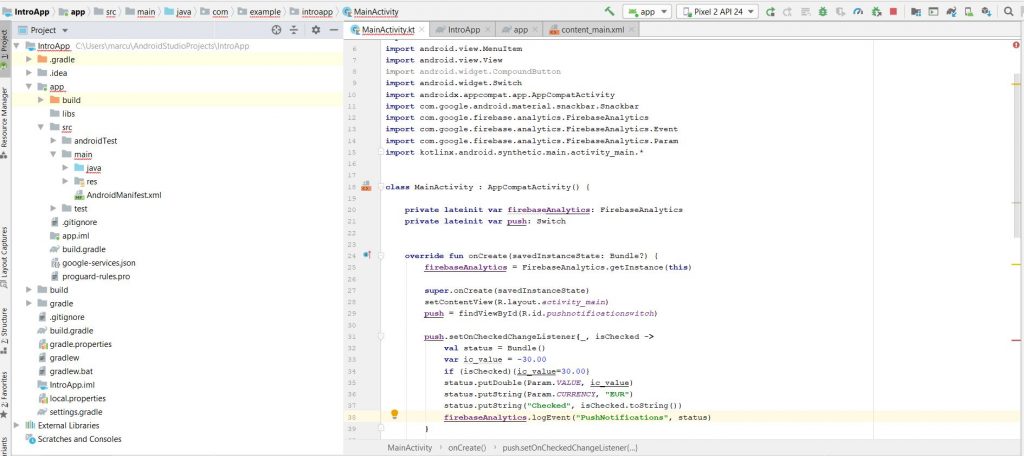Select AndroidManifest.xml in the project tree
Image resolution: width=1024 pixels, height=456 pixels.
(123, 195)
